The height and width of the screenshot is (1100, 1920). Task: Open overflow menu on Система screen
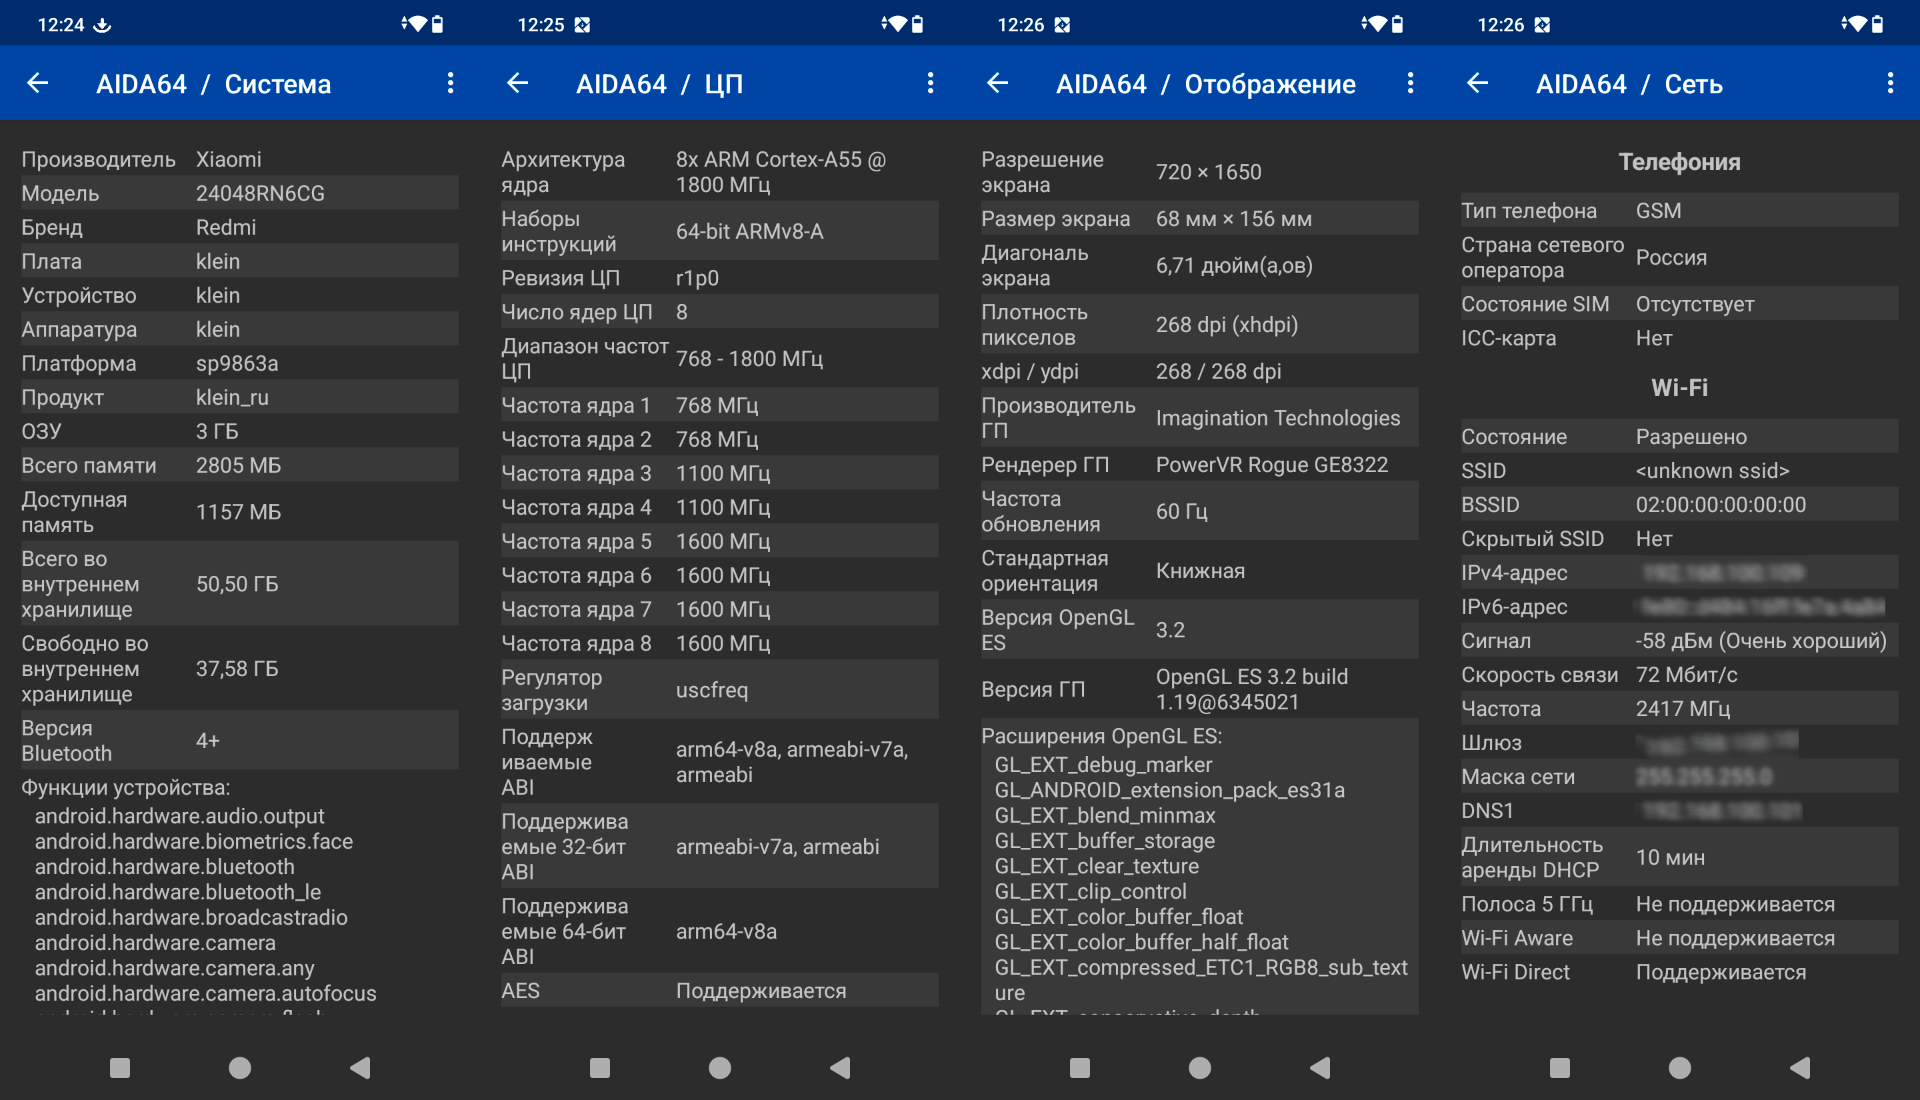(450, 84)
